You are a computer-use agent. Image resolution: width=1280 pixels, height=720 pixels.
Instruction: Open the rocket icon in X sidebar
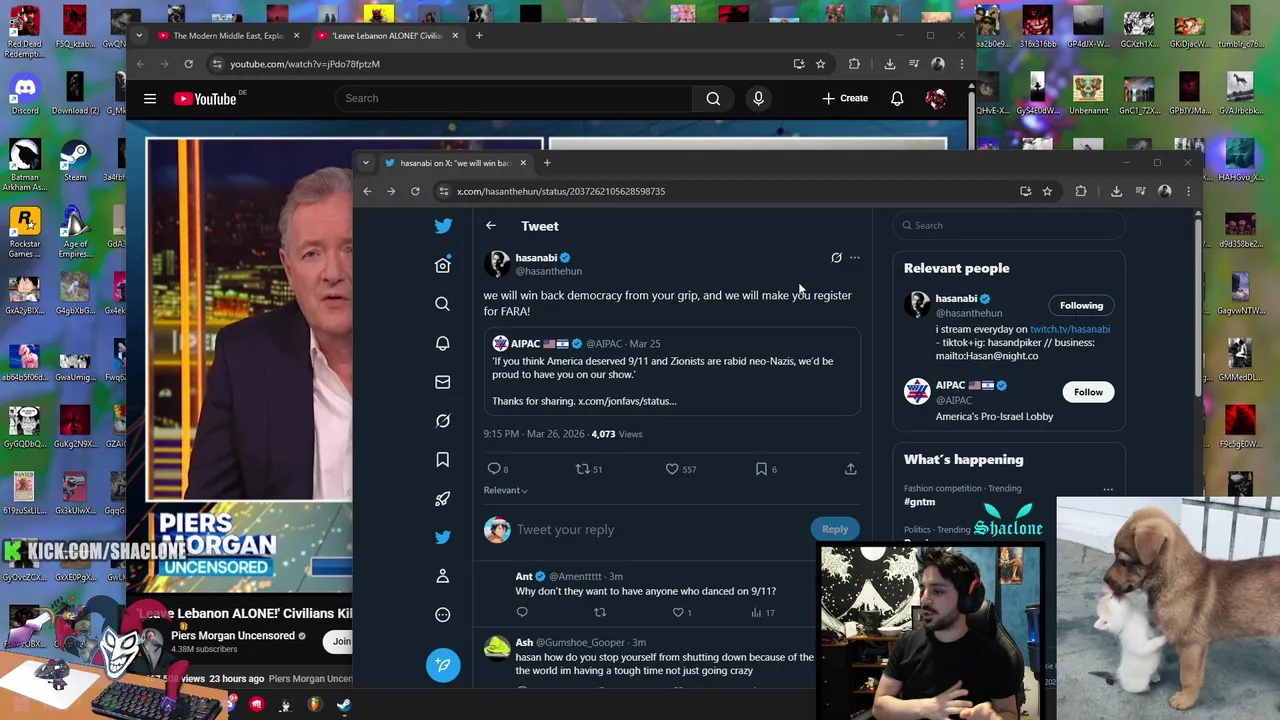[443, 499]
